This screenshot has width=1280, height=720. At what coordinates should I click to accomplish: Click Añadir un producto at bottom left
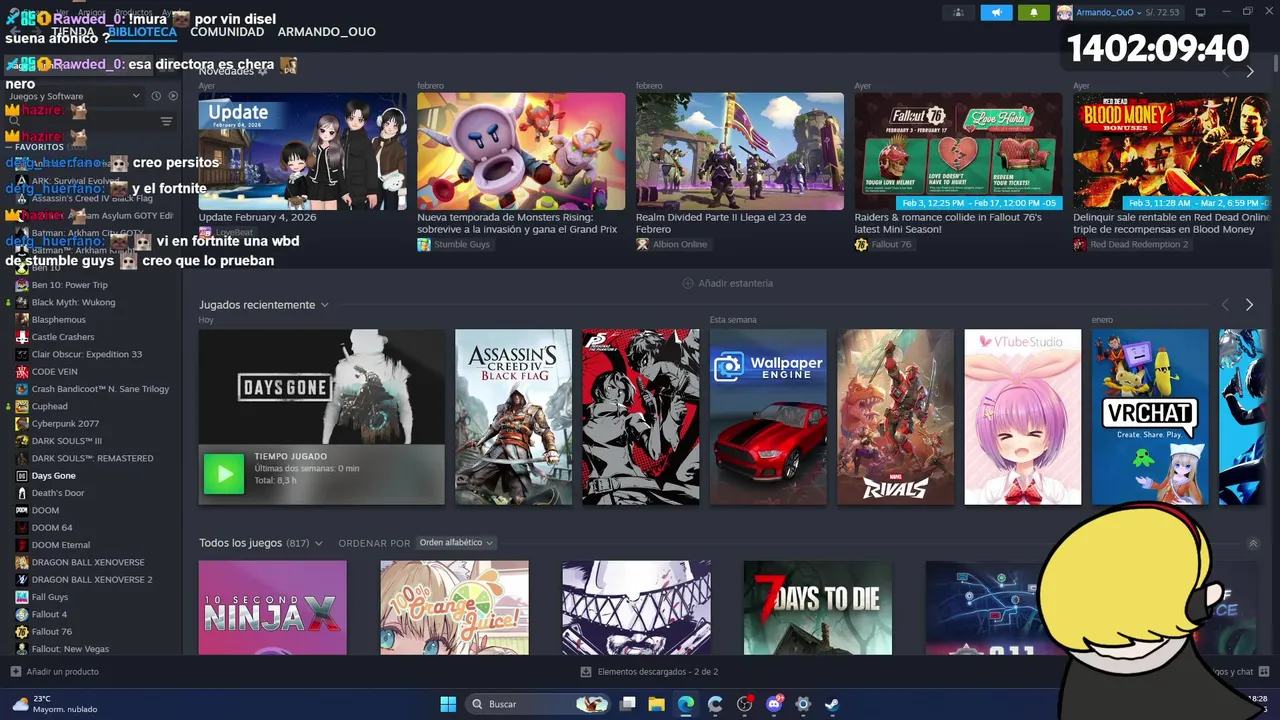tap(55, 672)
